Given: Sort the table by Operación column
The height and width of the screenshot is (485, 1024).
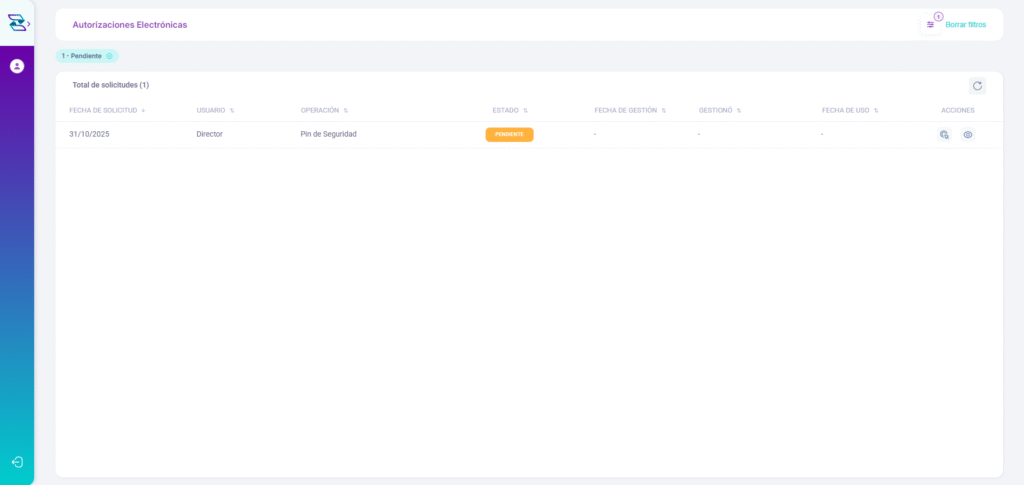Looking at the screenshot, I should click(x=324, y=110).
